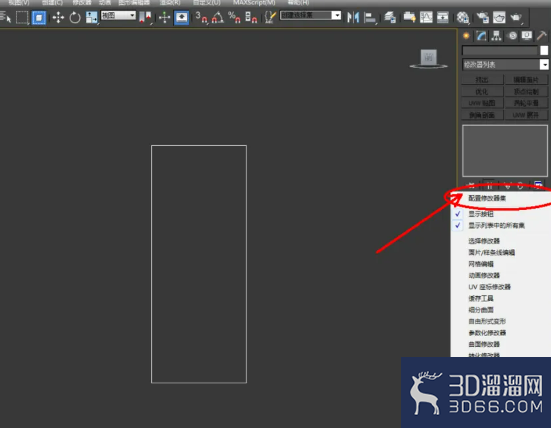Viewport: 551px width, 428px height.
Task: Activate the Select and Rotate tool
Action: pos(74,17)
